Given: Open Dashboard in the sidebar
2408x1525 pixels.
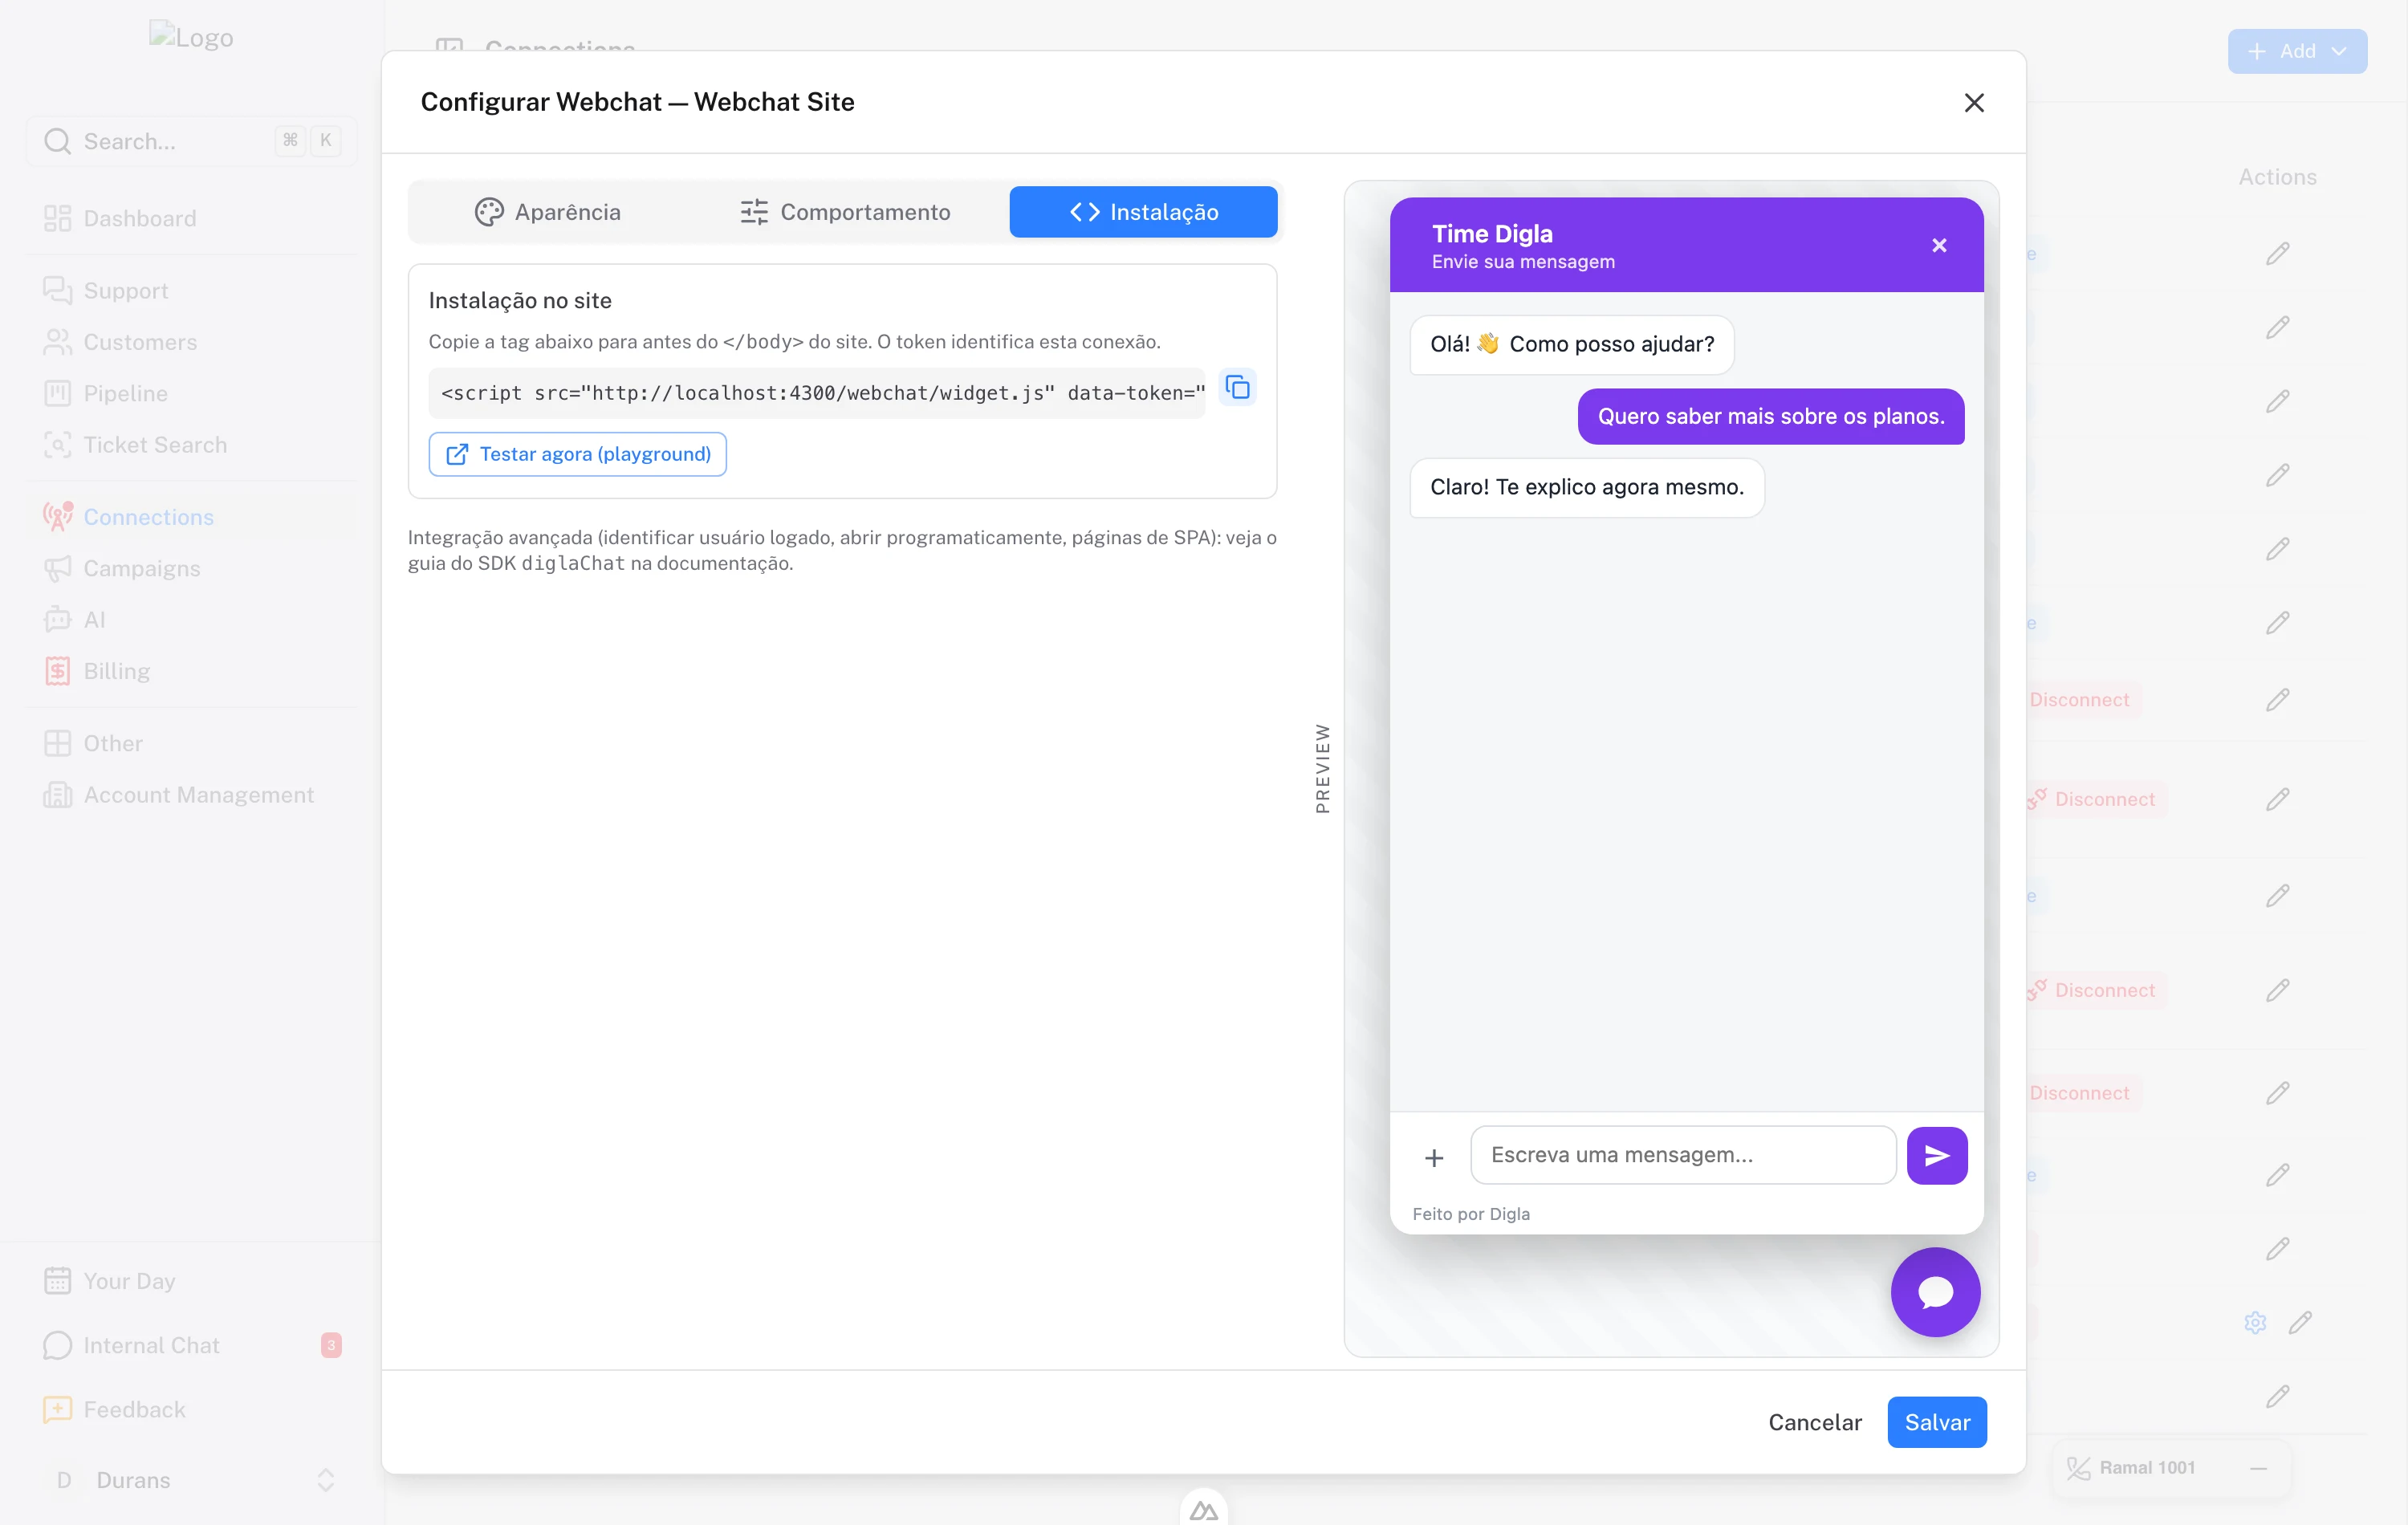Looking at the screenshot, I should (x=192, y=218).
